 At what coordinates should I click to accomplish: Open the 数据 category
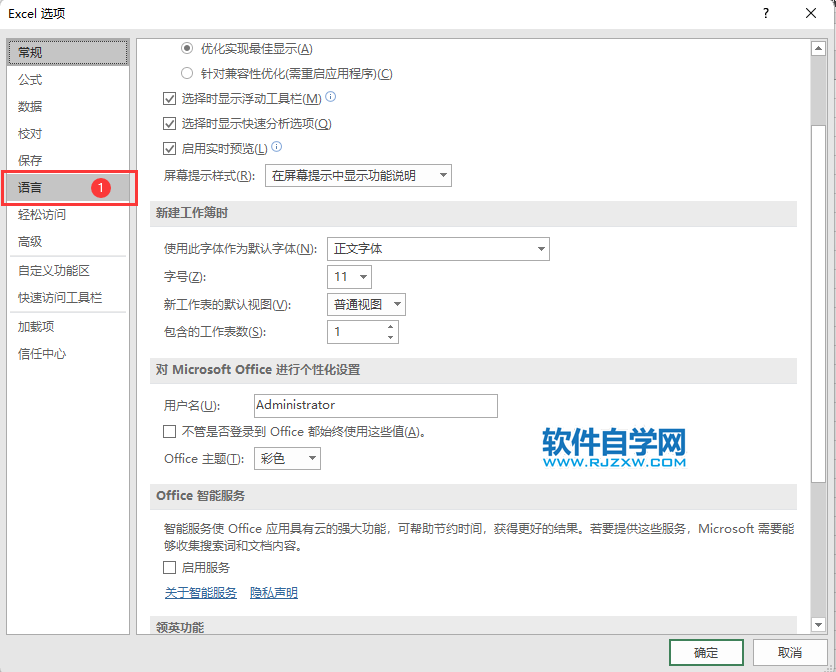68,106
